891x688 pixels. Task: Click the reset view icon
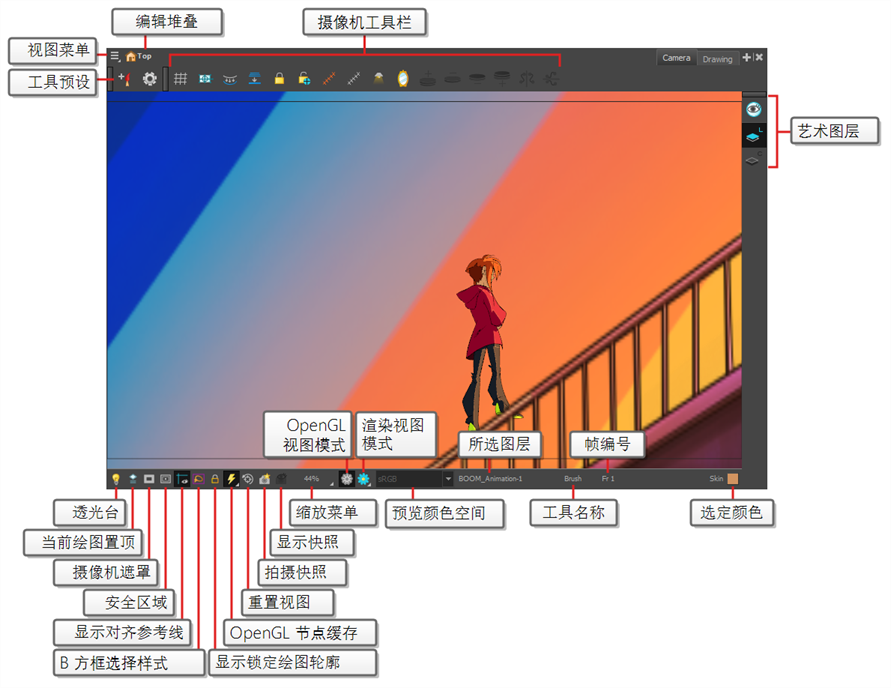coord(248,479)
